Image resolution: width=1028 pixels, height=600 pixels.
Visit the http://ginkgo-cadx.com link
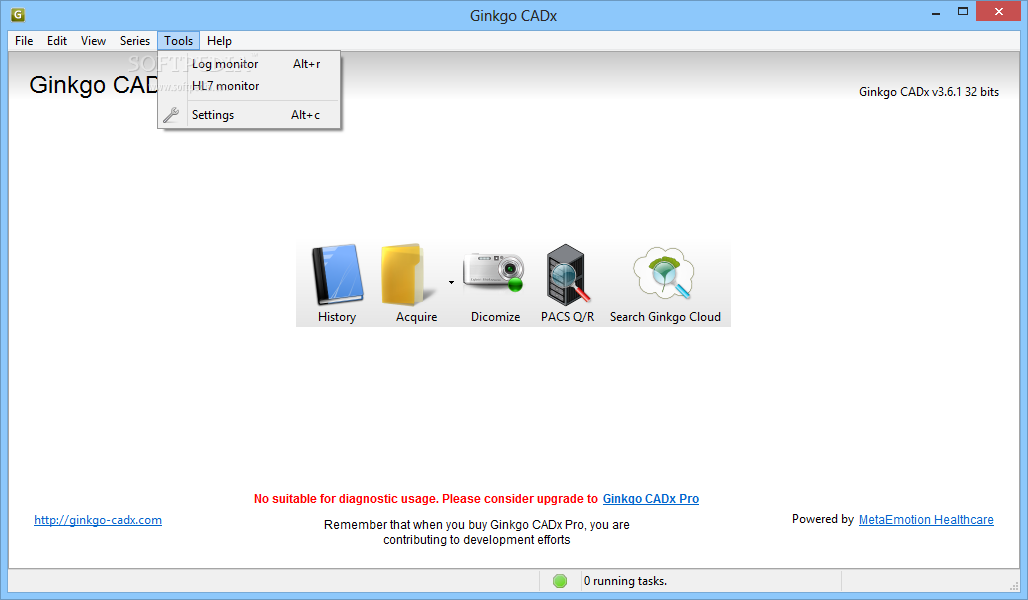click(98, 520)
